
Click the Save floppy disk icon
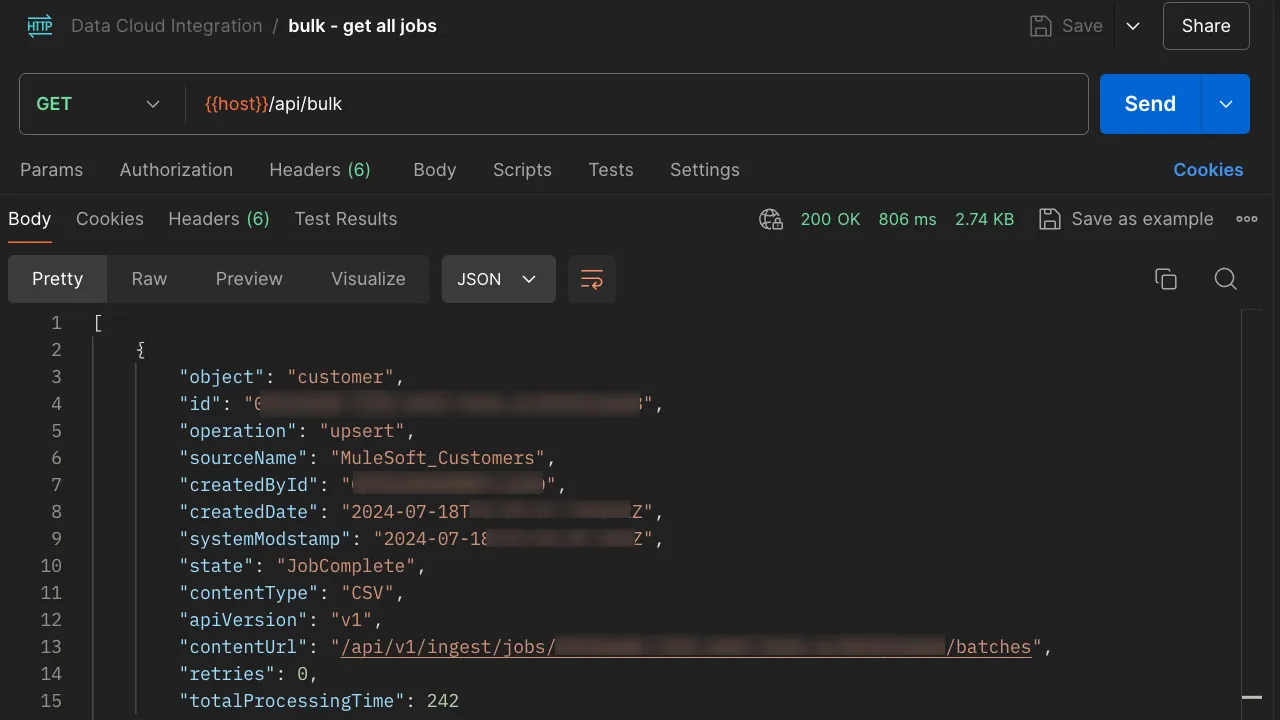point(1041,26)
